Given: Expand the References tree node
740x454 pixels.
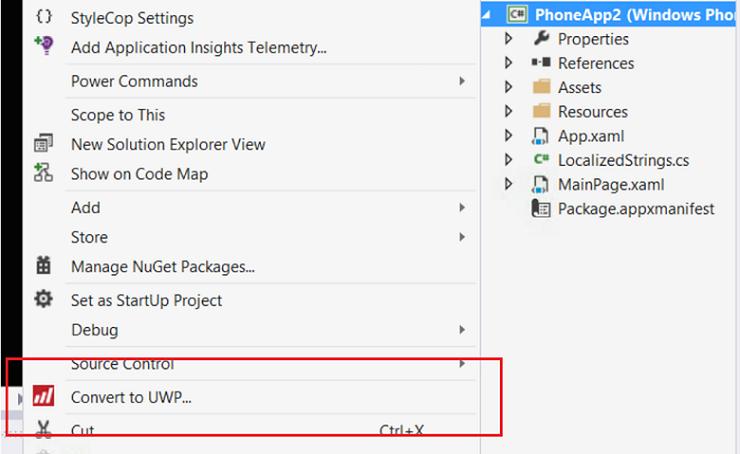Looking at the screenshot, I should [509, 63].
